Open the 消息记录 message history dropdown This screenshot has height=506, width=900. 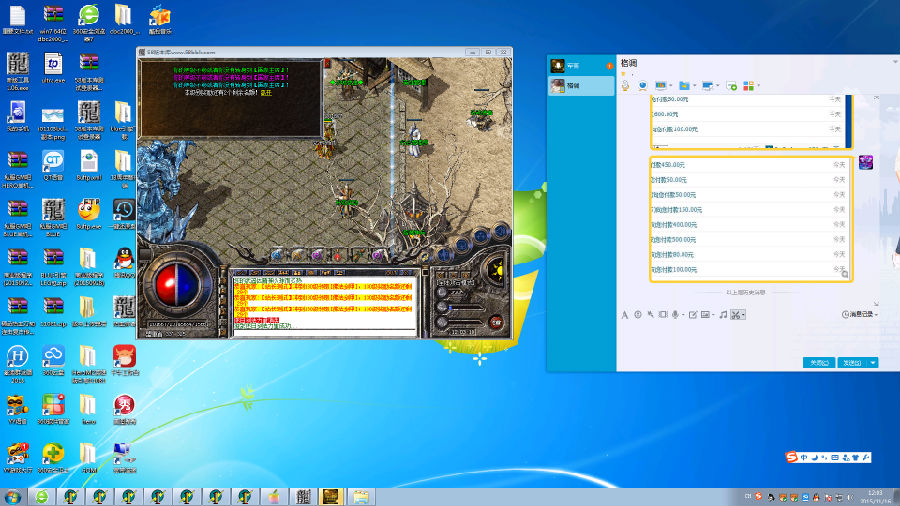coord(860,314)
